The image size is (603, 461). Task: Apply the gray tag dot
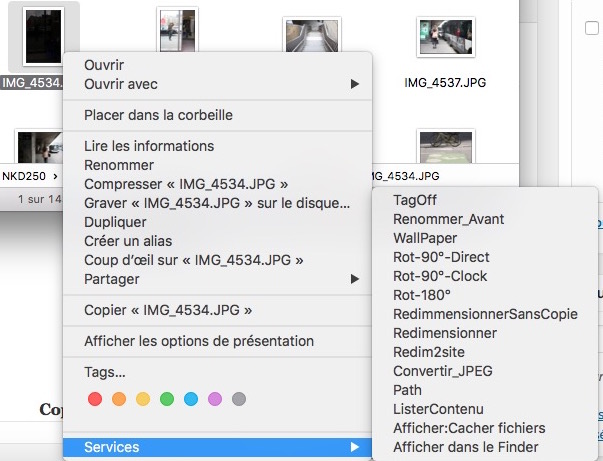tap(239, 400)
